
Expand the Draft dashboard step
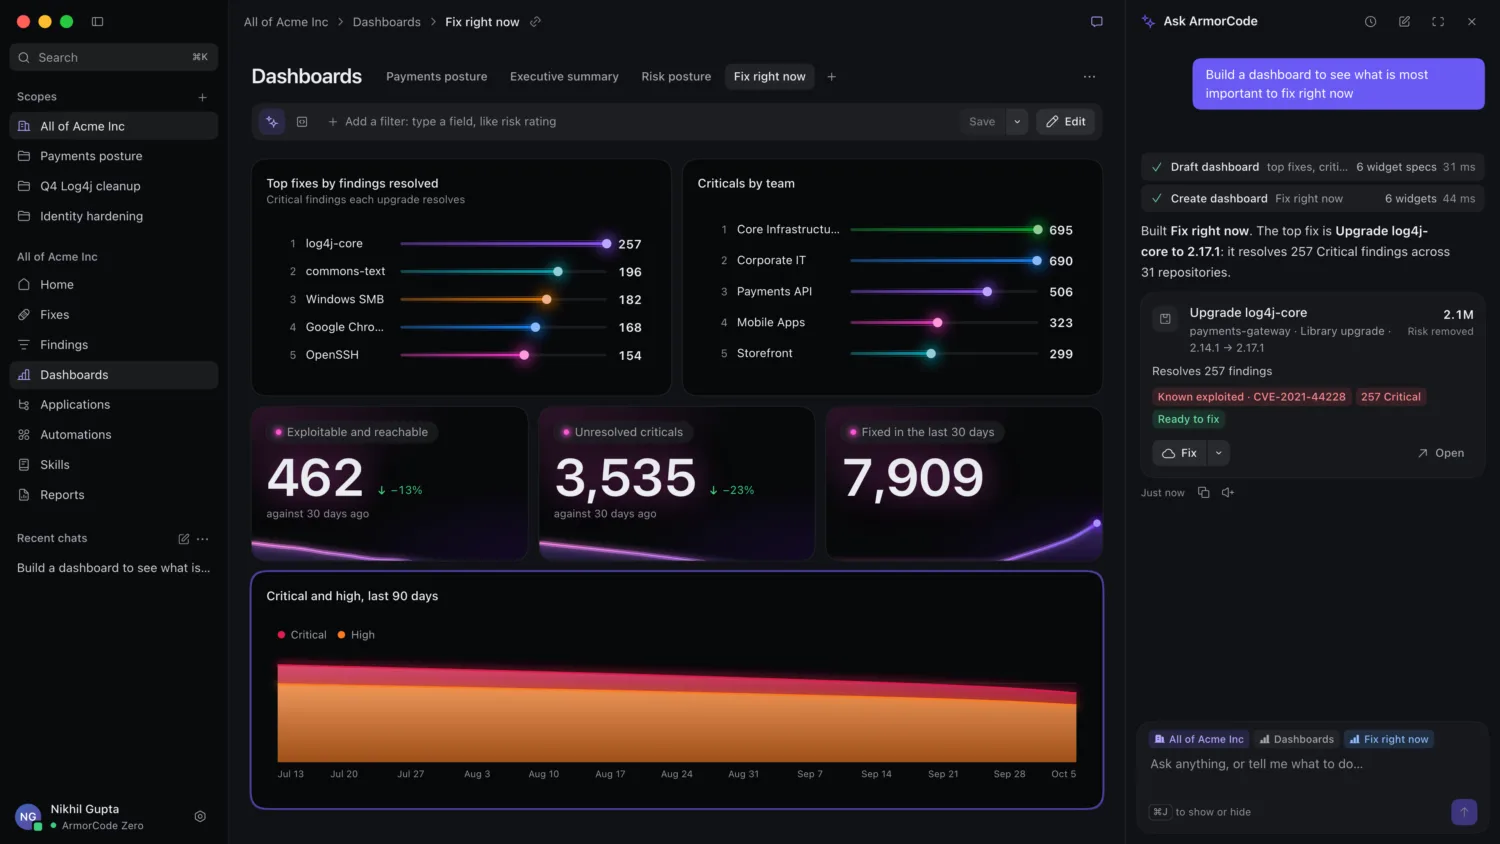1312,167
